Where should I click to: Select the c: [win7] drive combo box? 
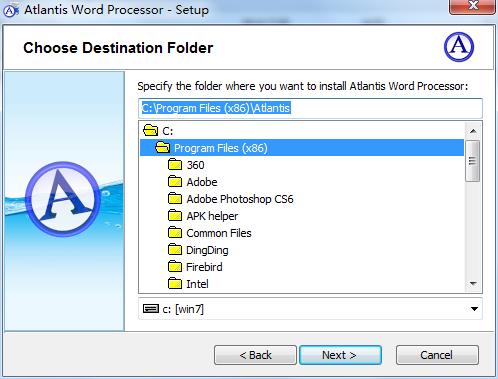(310, 309)
